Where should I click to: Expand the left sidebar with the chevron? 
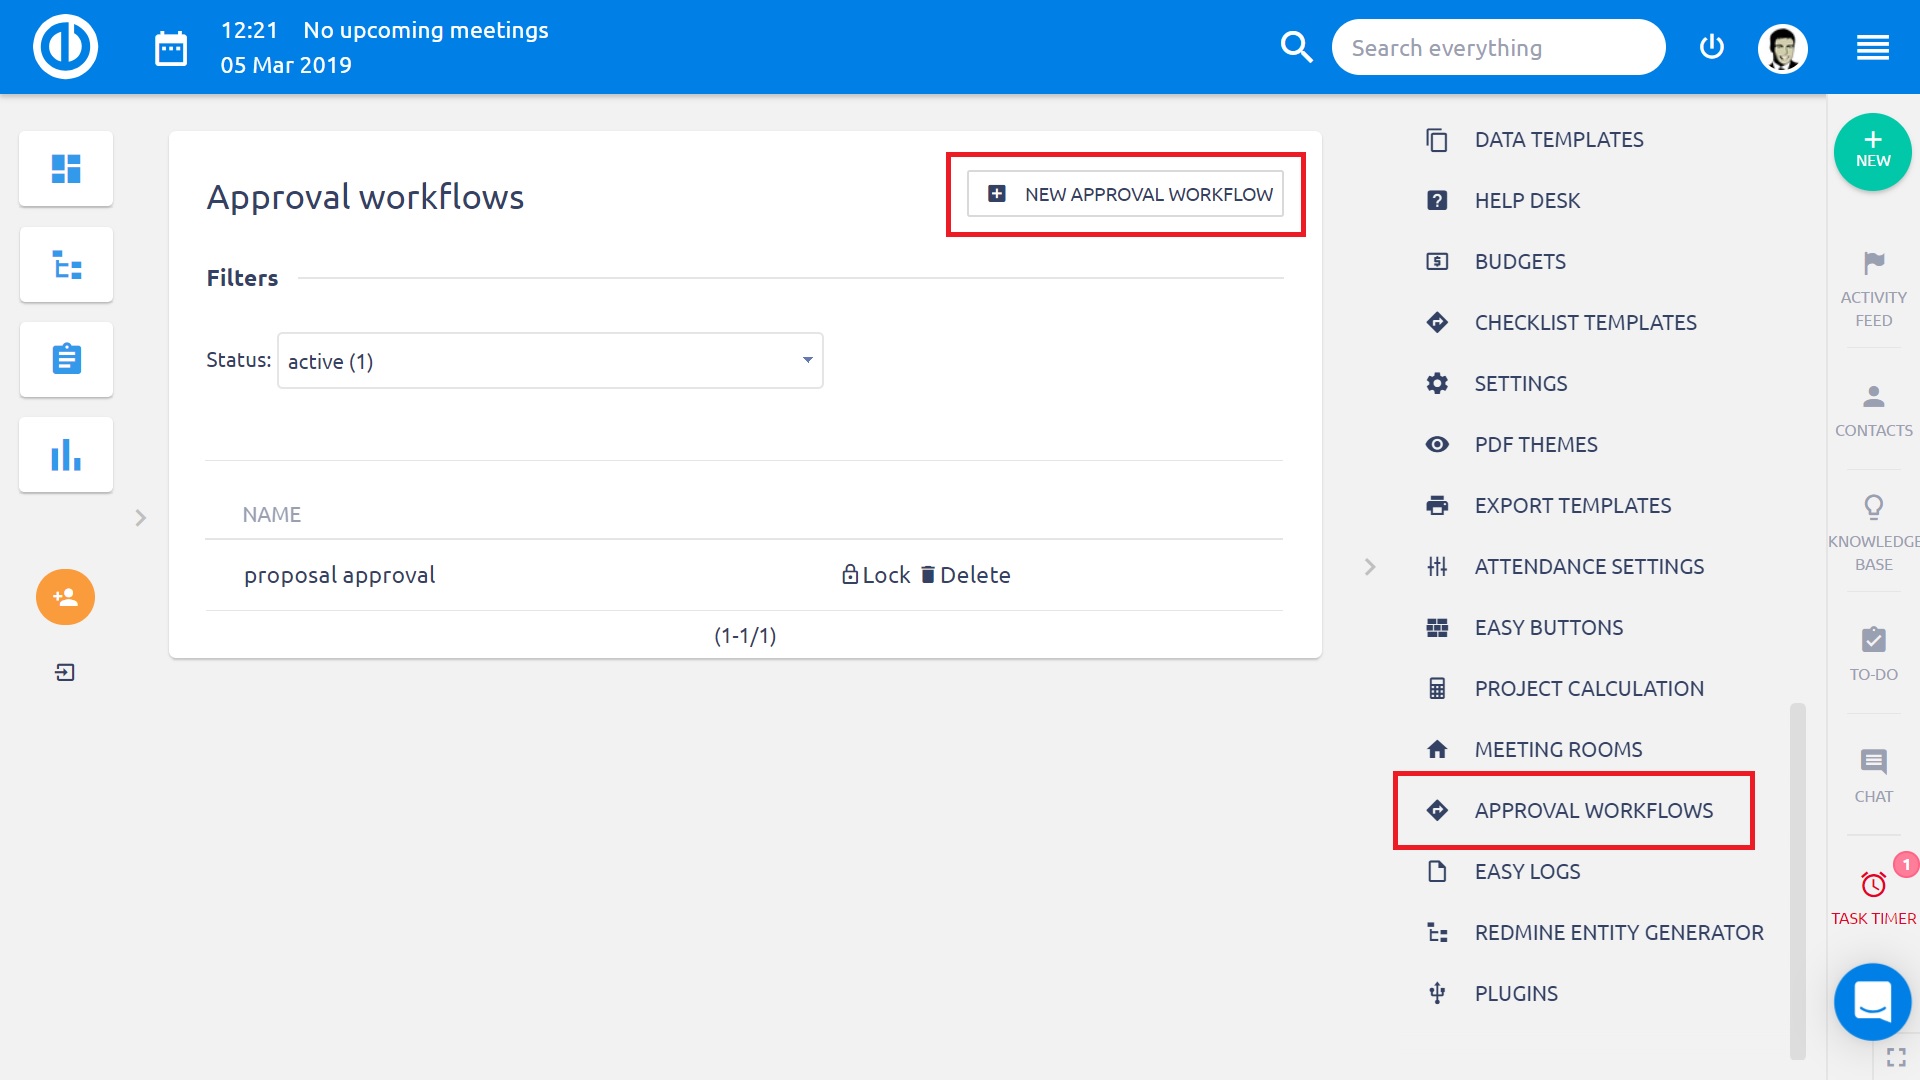[139, 518]
